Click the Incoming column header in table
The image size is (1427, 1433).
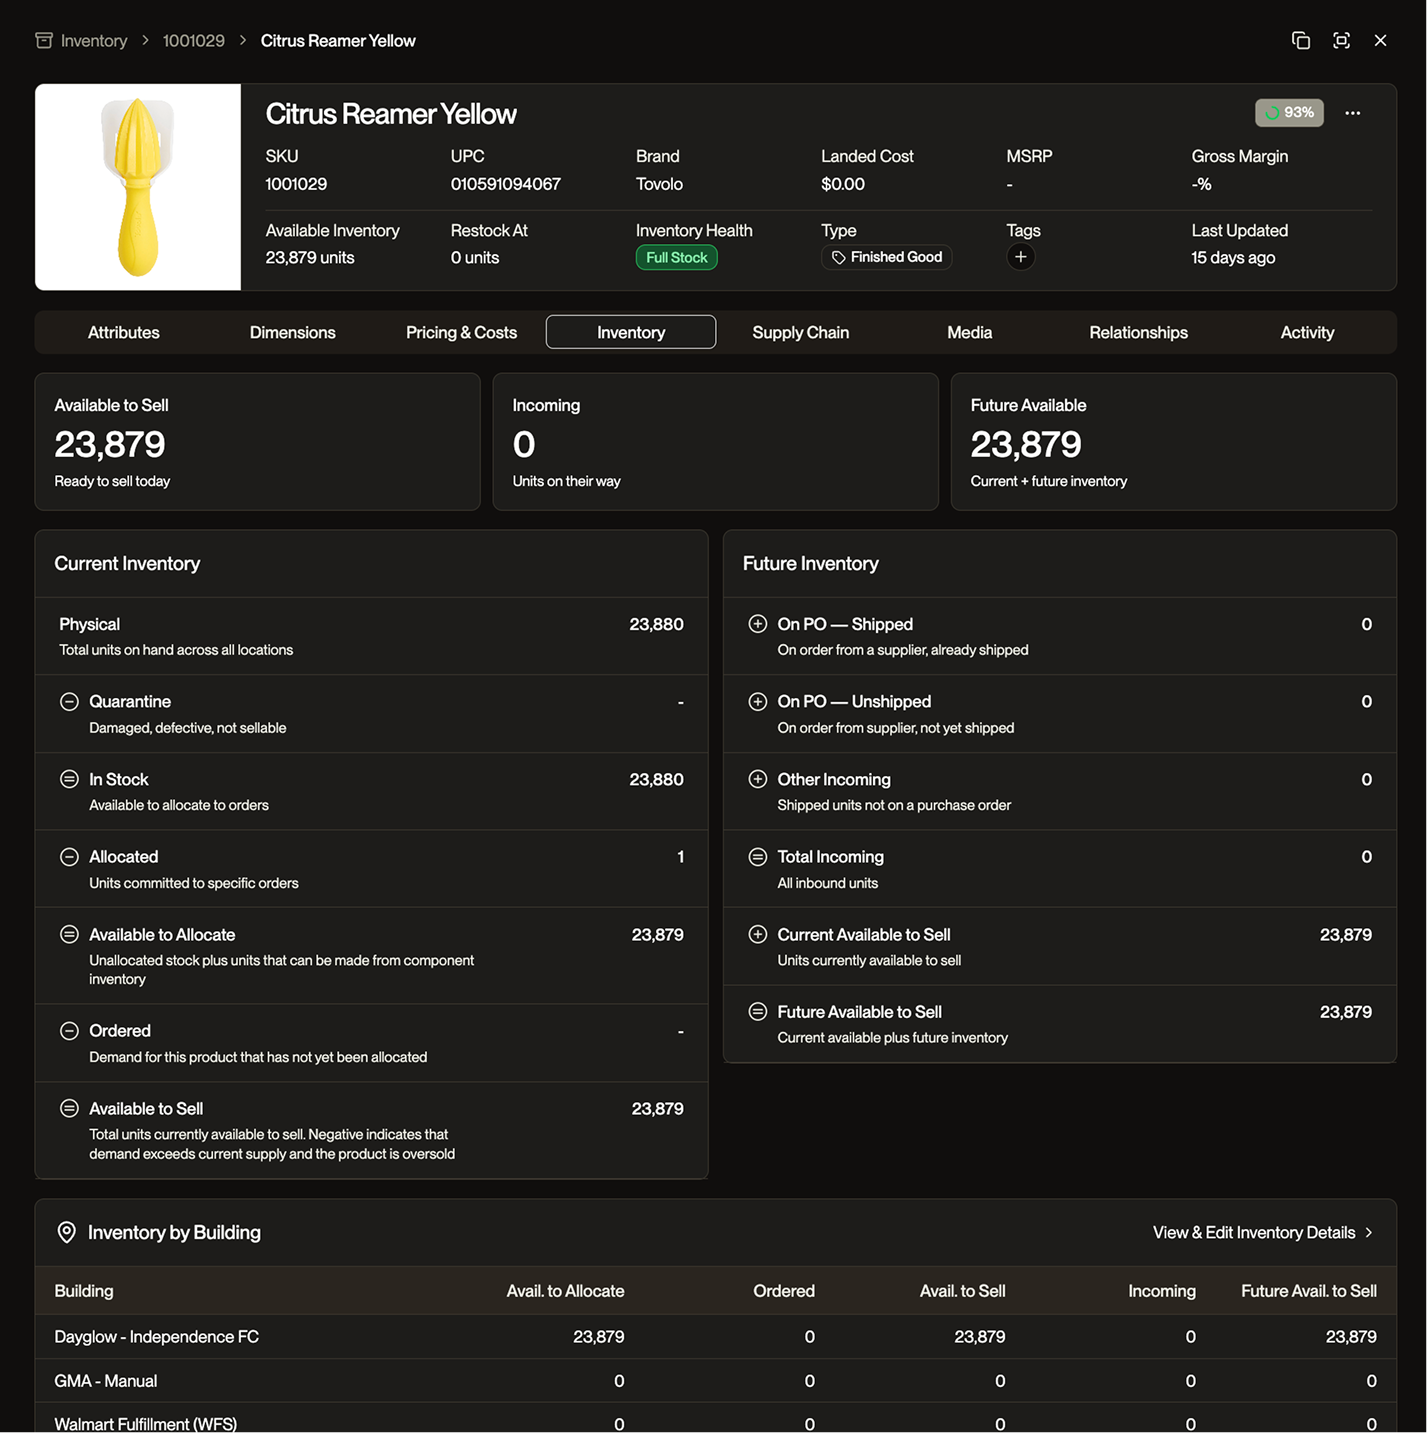click(1162, 1291)
